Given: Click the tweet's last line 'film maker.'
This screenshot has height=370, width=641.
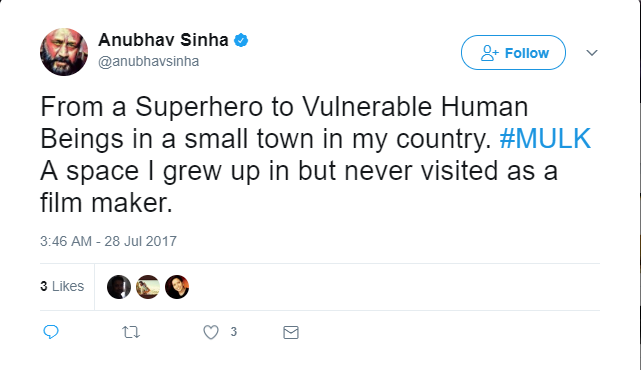Looking at the screenshot, I should (106, 203).
